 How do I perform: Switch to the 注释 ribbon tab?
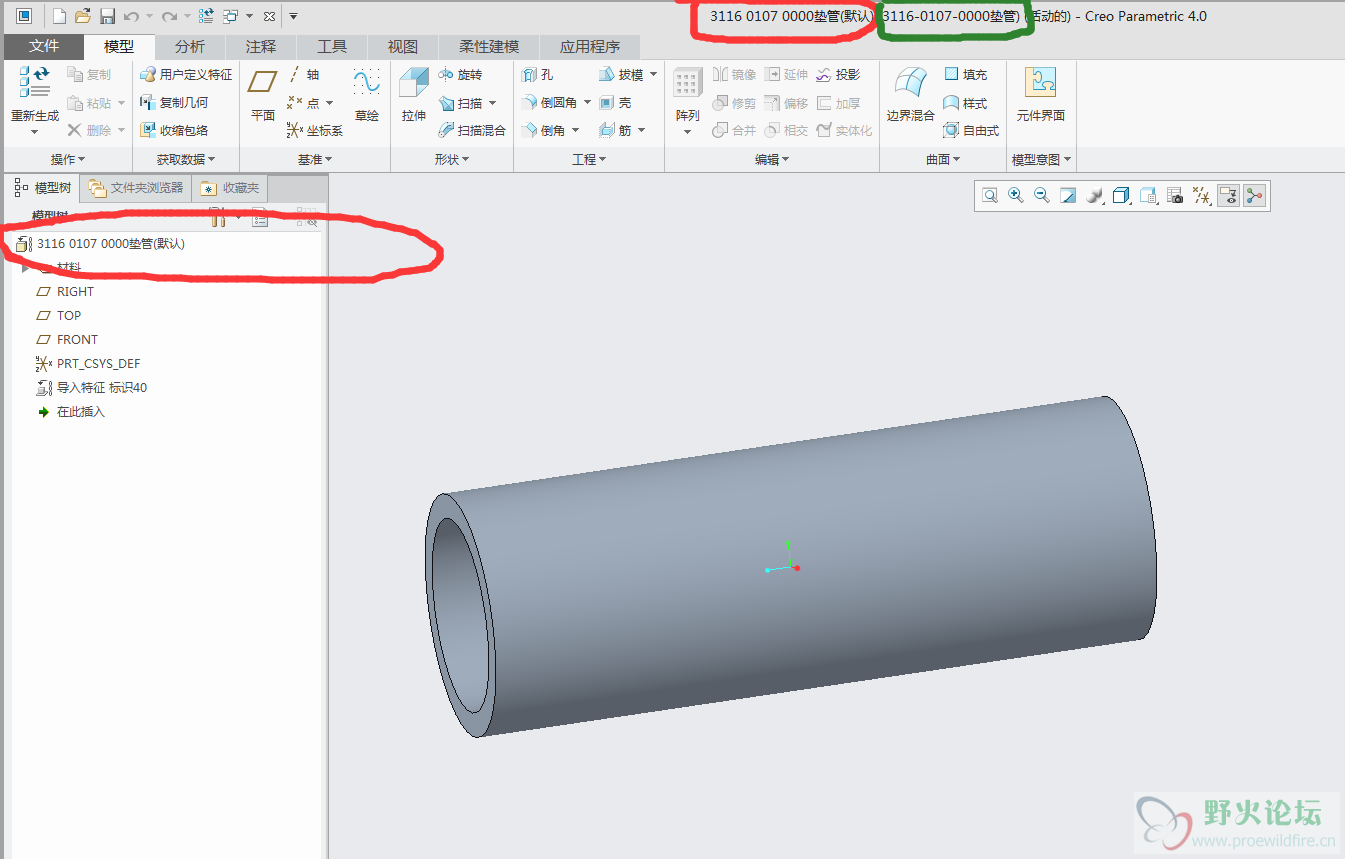pyautogui.click(x=261, y=46)
